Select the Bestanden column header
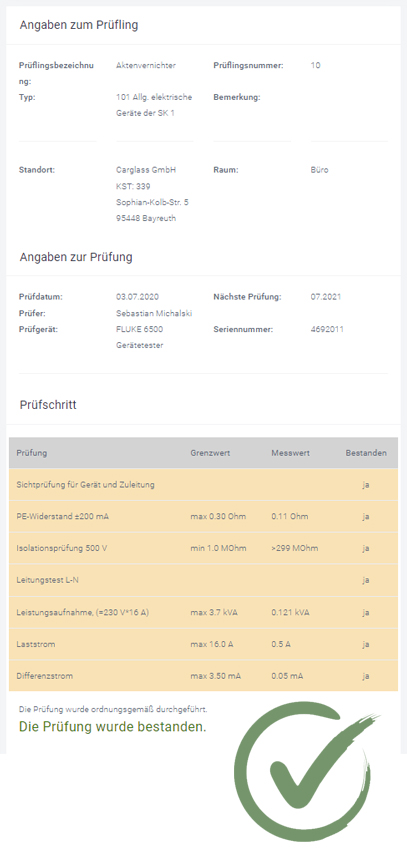Viewport: 407px width, 867px height. 366,453
